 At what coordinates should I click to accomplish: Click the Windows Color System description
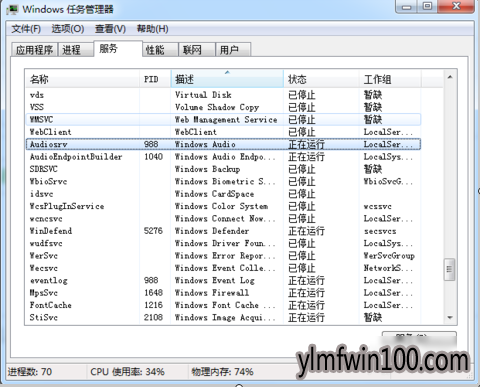221,206
